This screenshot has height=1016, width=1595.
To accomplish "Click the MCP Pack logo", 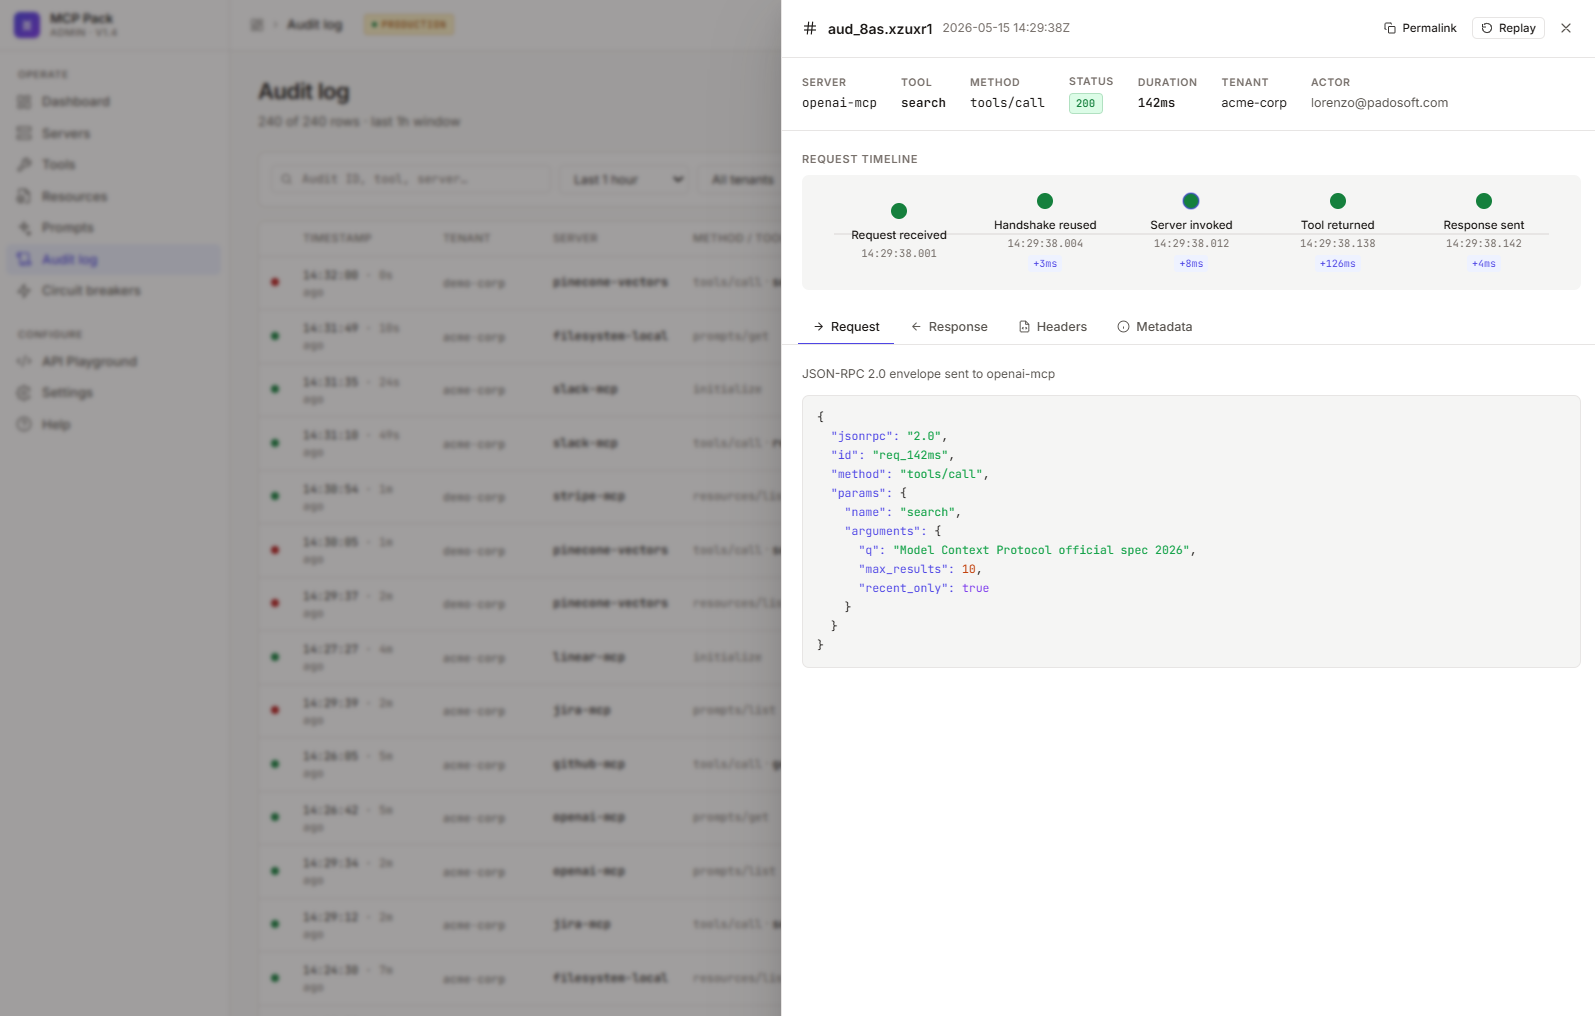I will click(27, 24).
